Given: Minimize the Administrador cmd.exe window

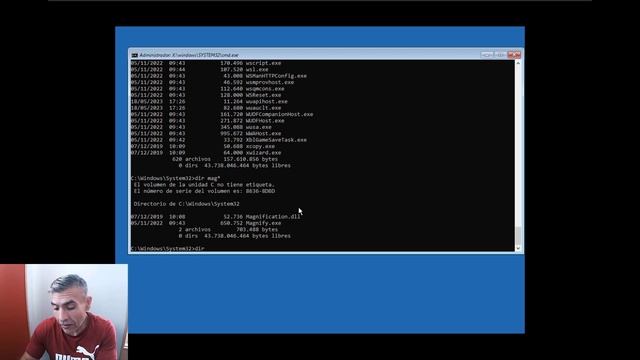Looking at the screenshot, I should point(486,55).
